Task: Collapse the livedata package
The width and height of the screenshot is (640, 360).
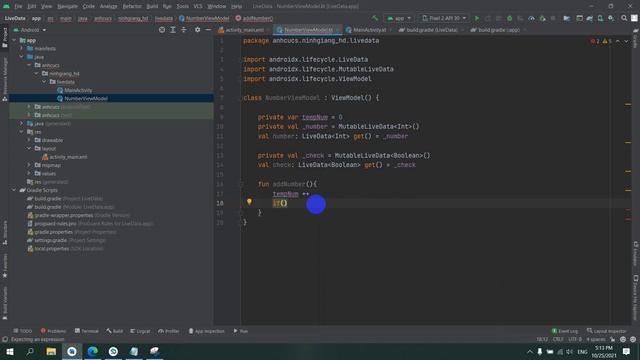Action: coord(44,82)
